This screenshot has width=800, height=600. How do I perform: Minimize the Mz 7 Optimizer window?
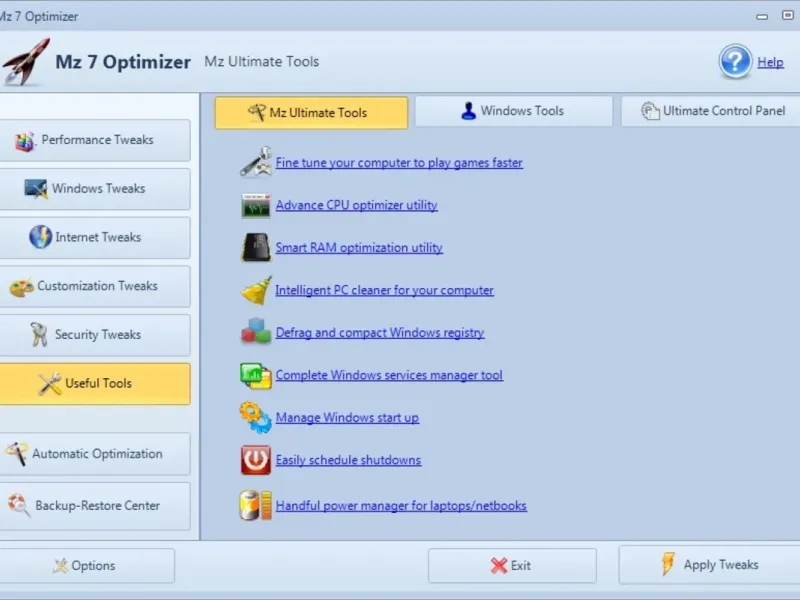point(762,16)
